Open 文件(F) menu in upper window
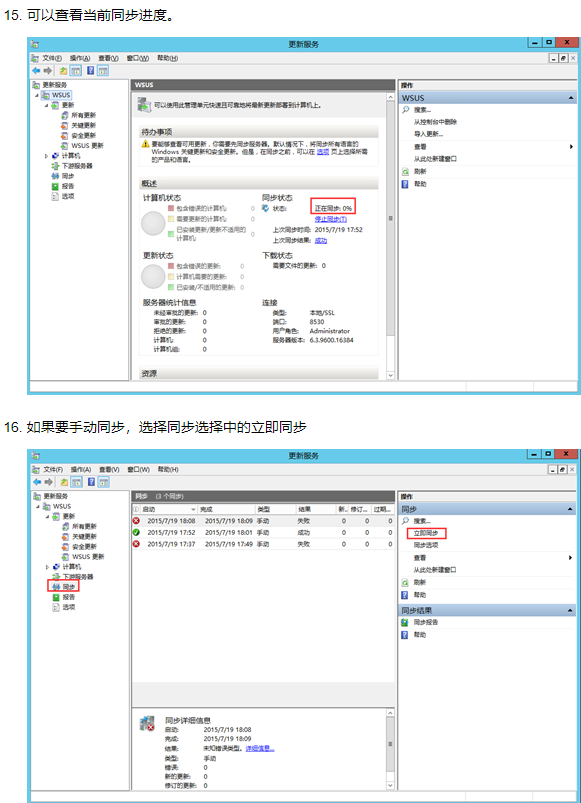The height and width of the screenshot is (803, 581). pos(52,58)
